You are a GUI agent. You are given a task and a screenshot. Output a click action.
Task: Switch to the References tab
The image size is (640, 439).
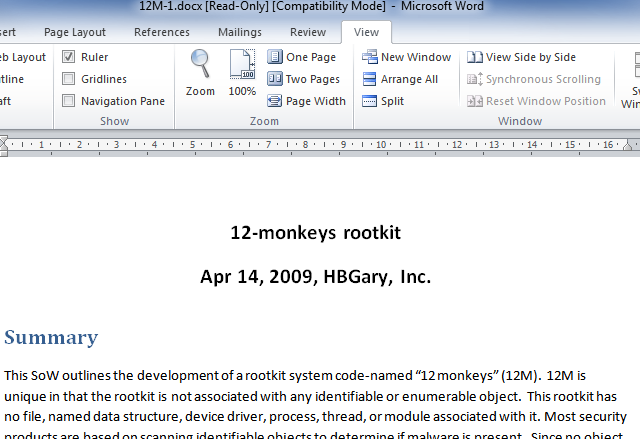click(x=162, y=32)
